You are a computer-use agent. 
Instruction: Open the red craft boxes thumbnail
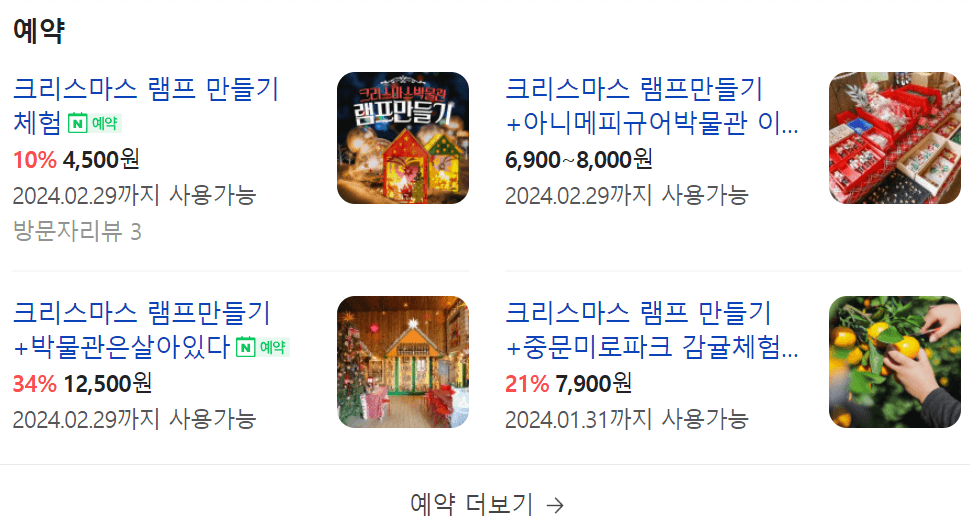[x=895, y=138]
